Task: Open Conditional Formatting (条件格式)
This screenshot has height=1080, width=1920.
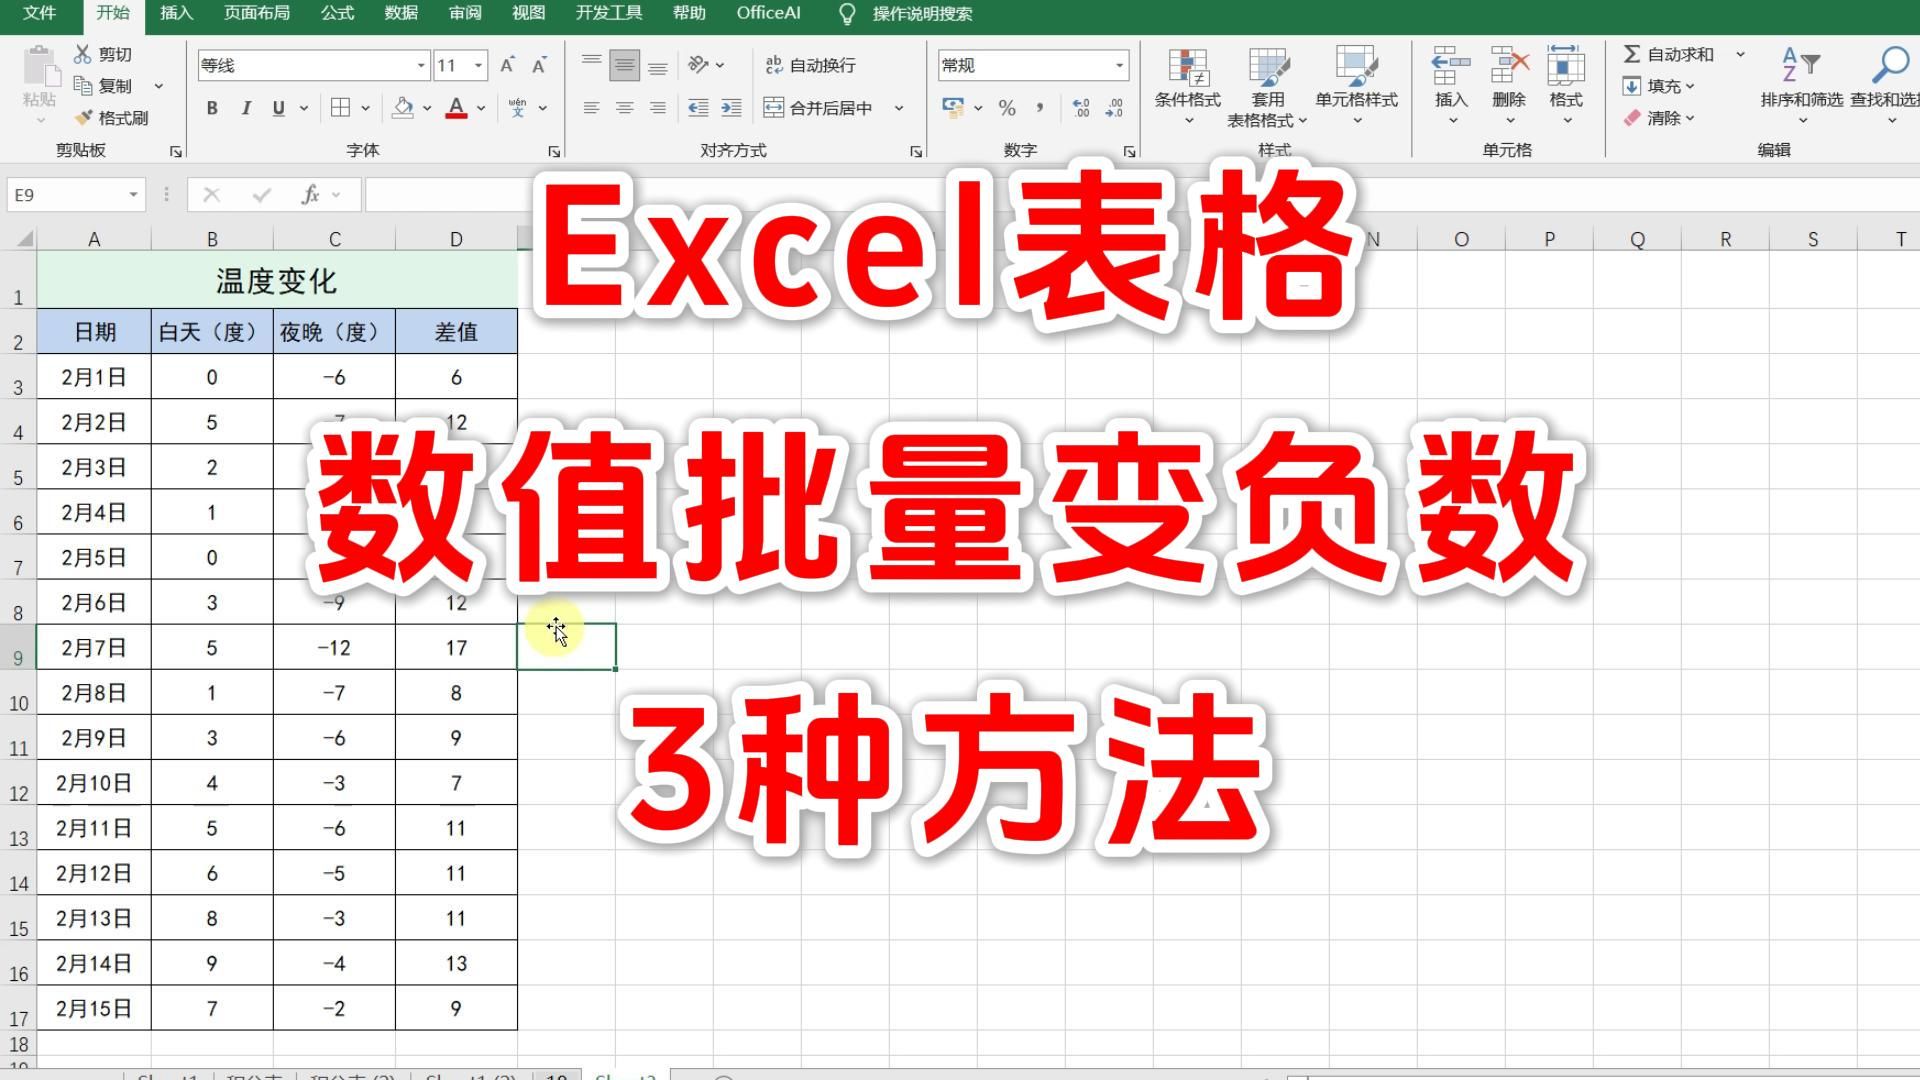Action: 1188,85
